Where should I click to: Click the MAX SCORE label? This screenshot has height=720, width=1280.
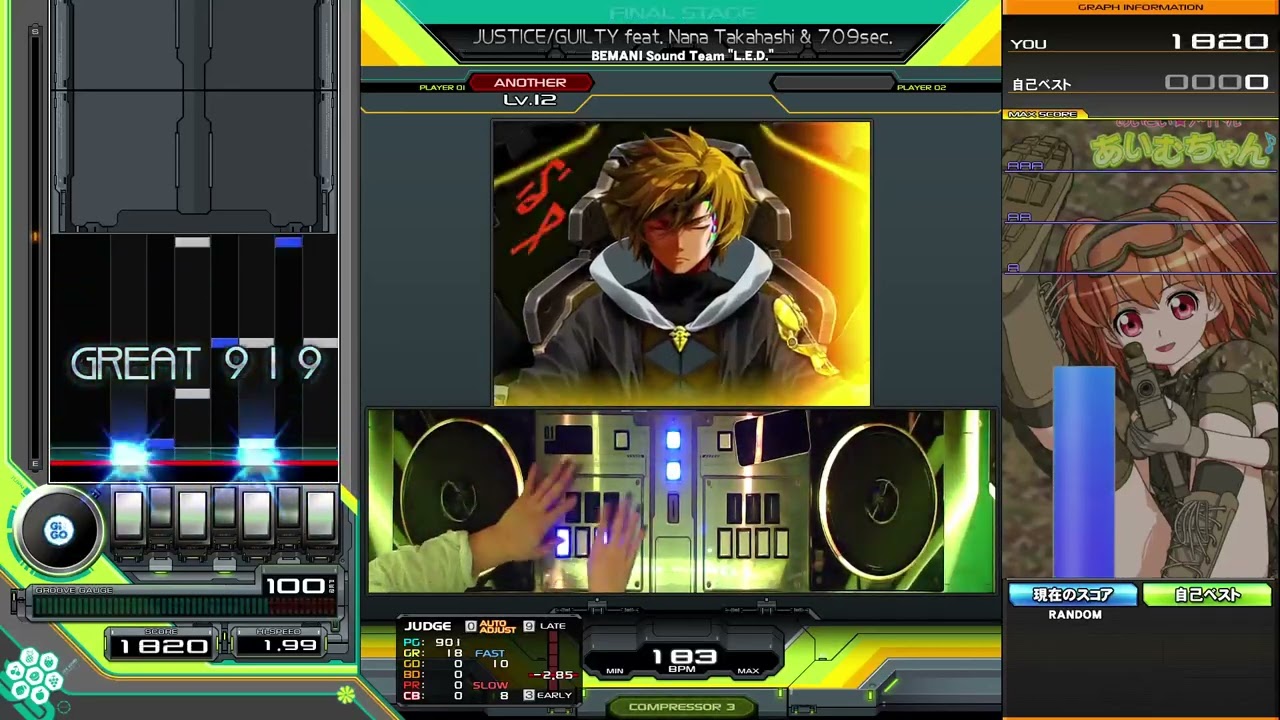(x=1043, y=114)
